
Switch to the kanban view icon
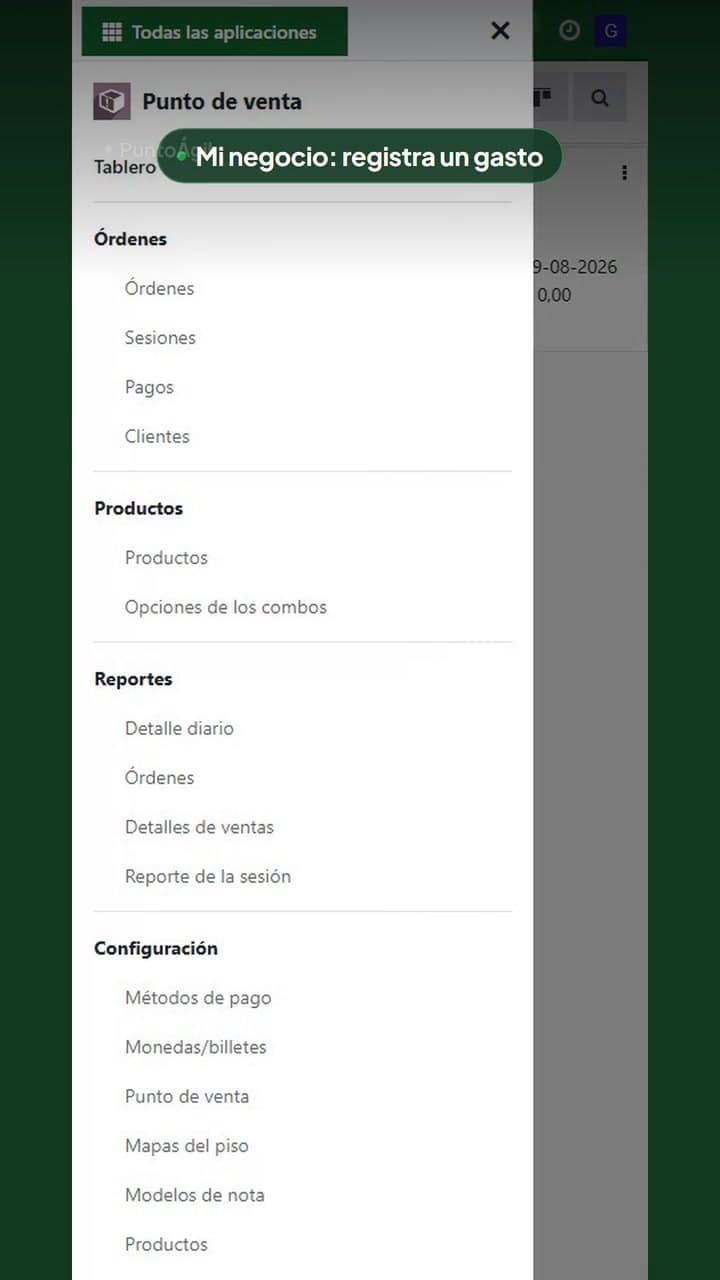tap(543, 97)
